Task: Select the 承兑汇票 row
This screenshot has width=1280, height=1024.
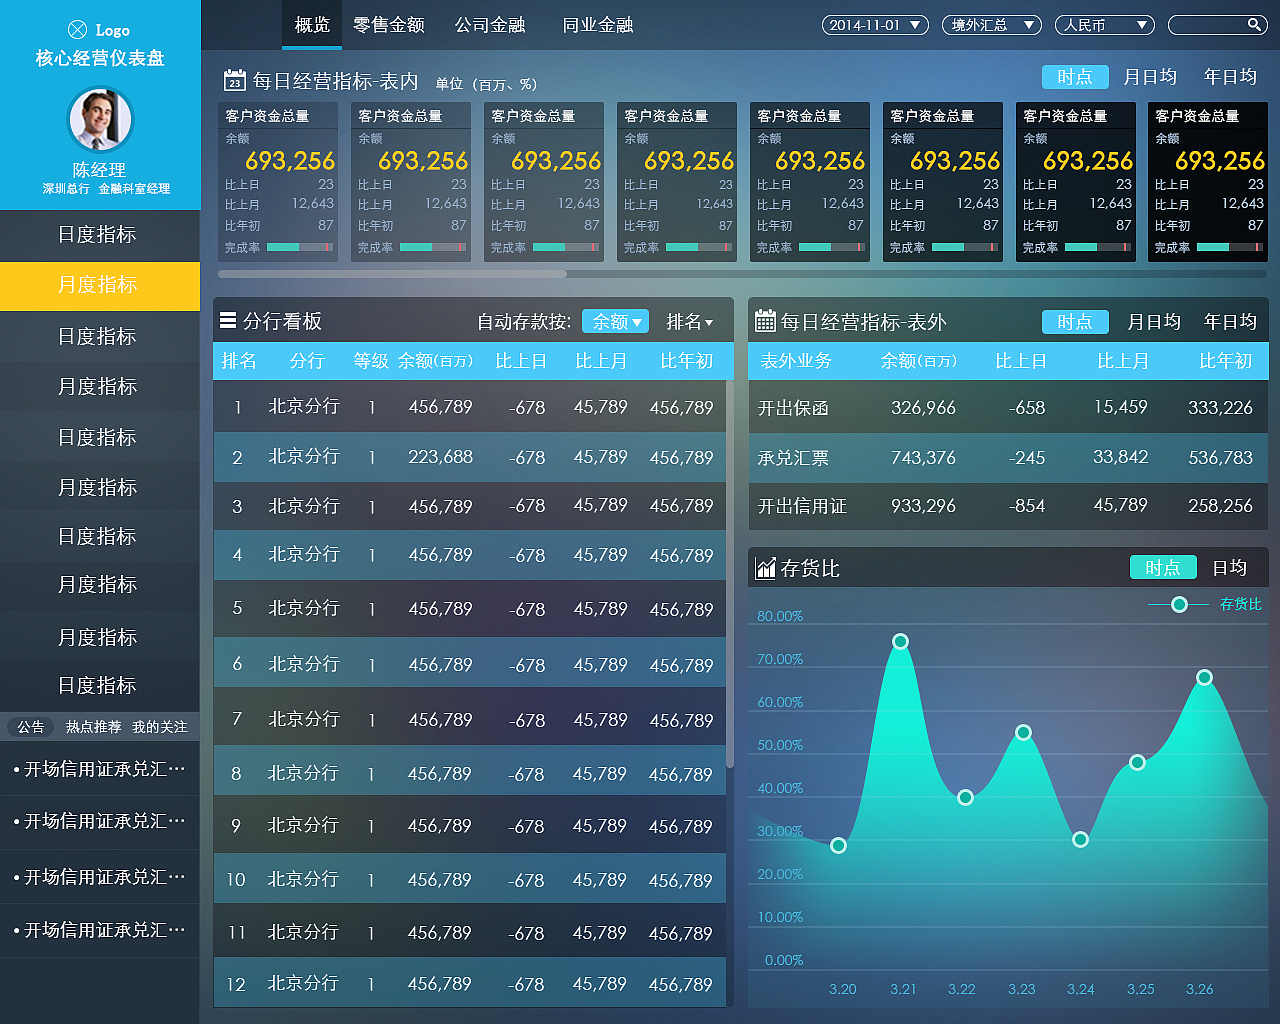Action: pyautogui.click(x=1008, y=458)
